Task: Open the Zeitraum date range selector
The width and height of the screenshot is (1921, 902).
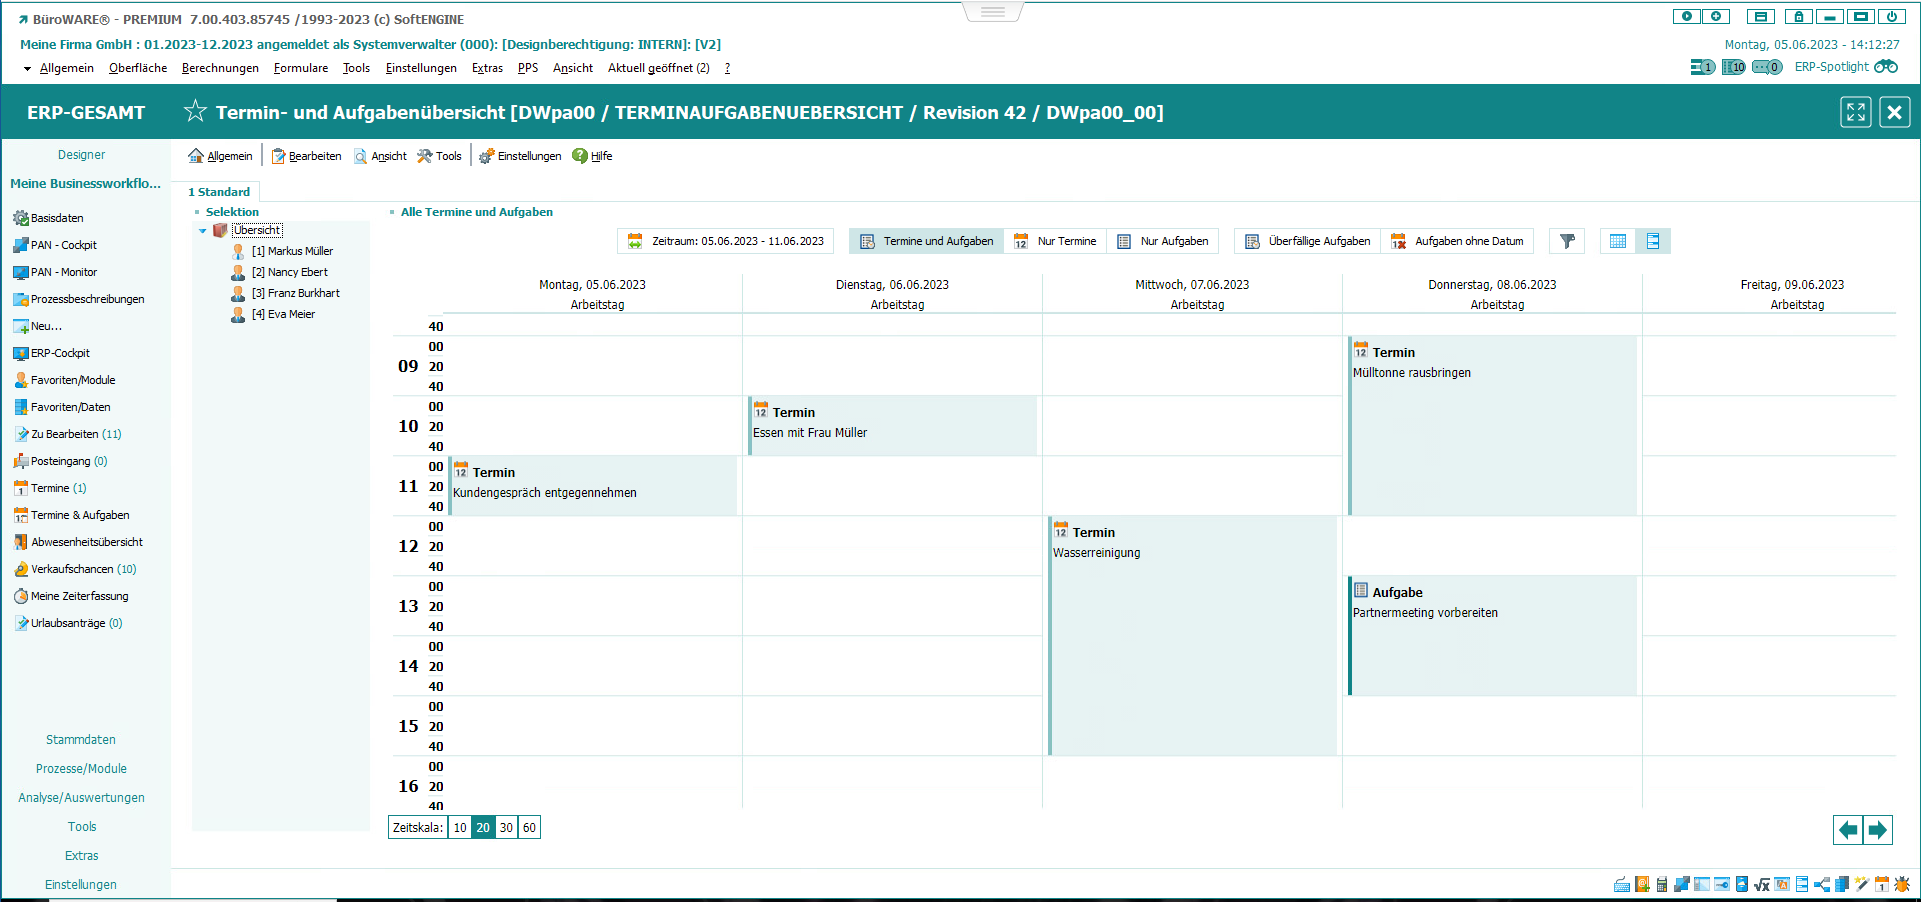Action: tap(726, 241)
